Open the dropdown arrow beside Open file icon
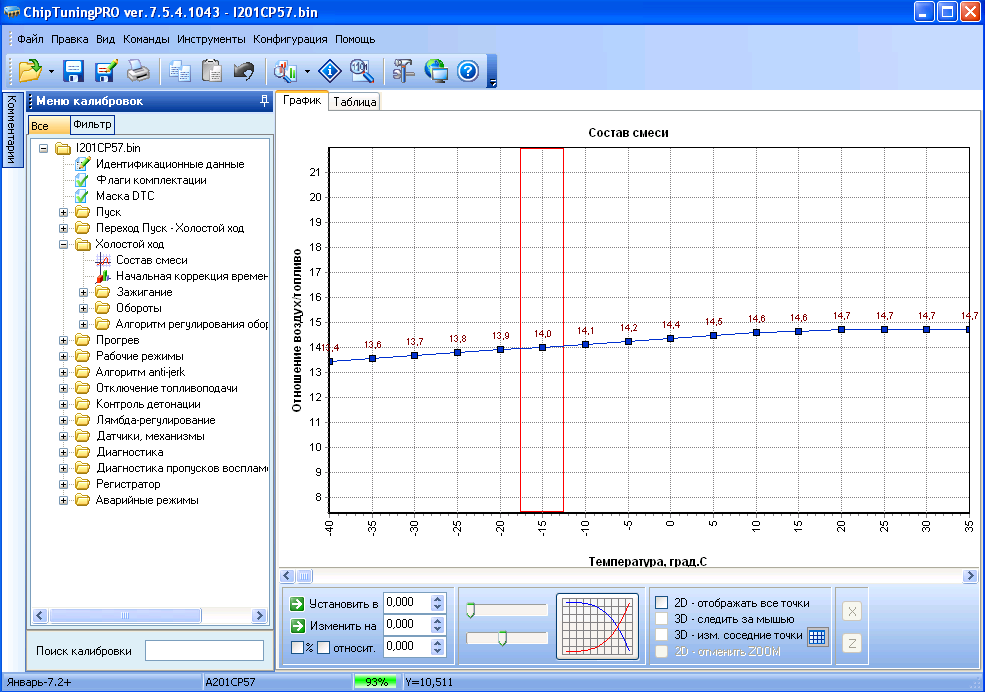The width and height of the screenshot is (985, 692). click(x=50, y=72)
